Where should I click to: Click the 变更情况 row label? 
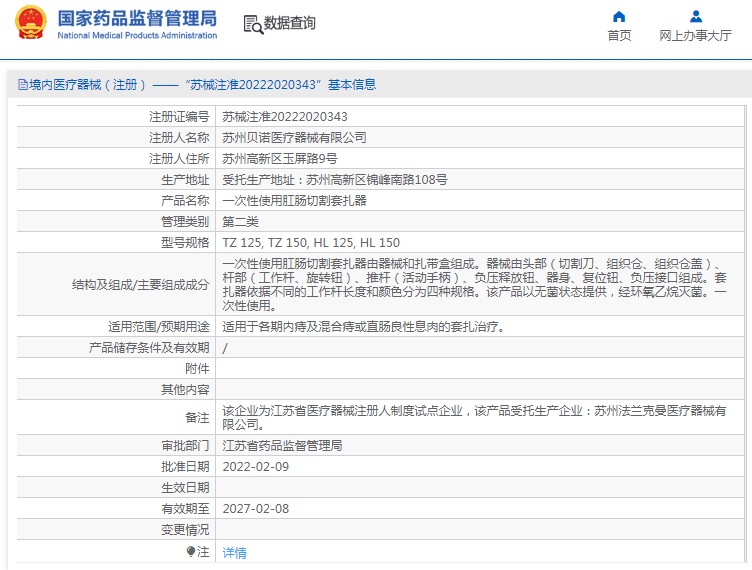[186, 530]
